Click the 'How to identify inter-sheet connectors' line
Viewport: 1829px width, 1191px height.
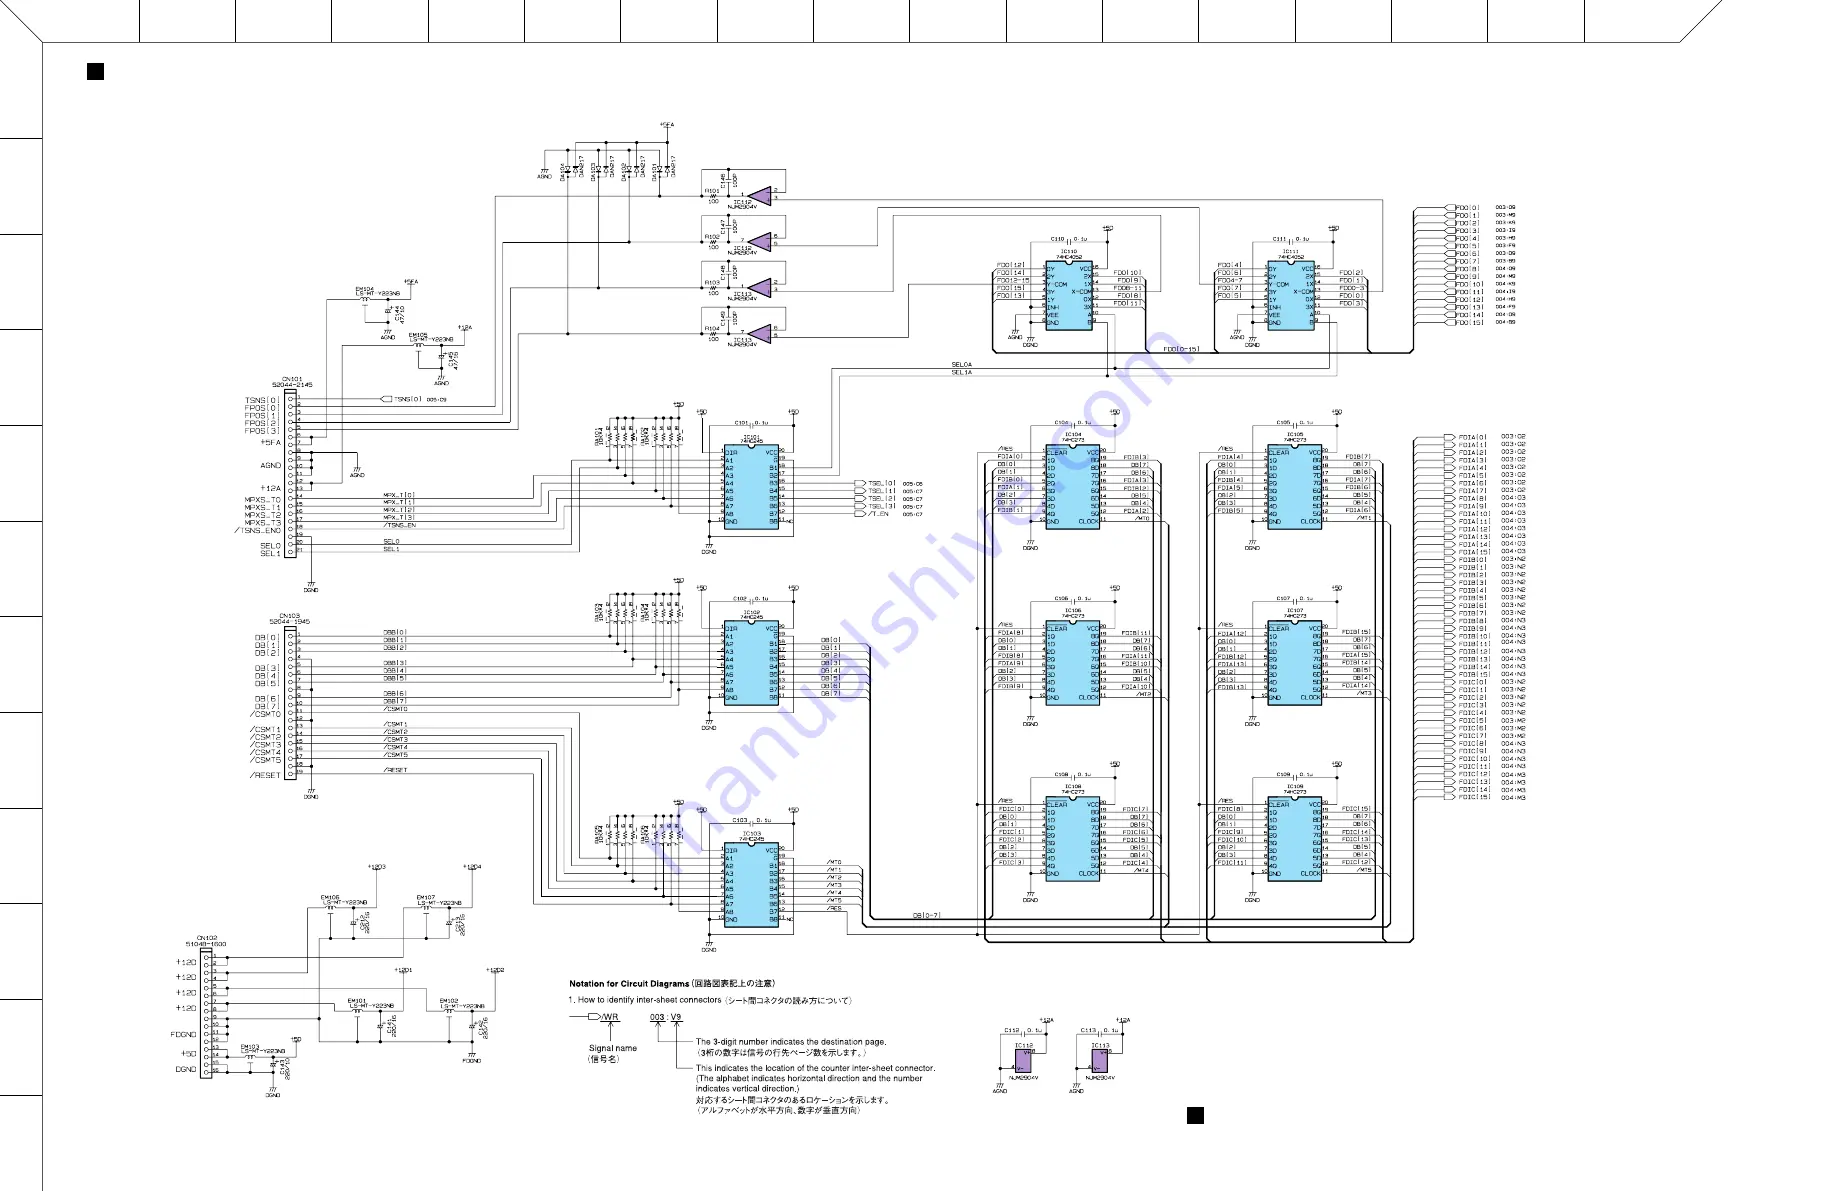click(710, 1000)
